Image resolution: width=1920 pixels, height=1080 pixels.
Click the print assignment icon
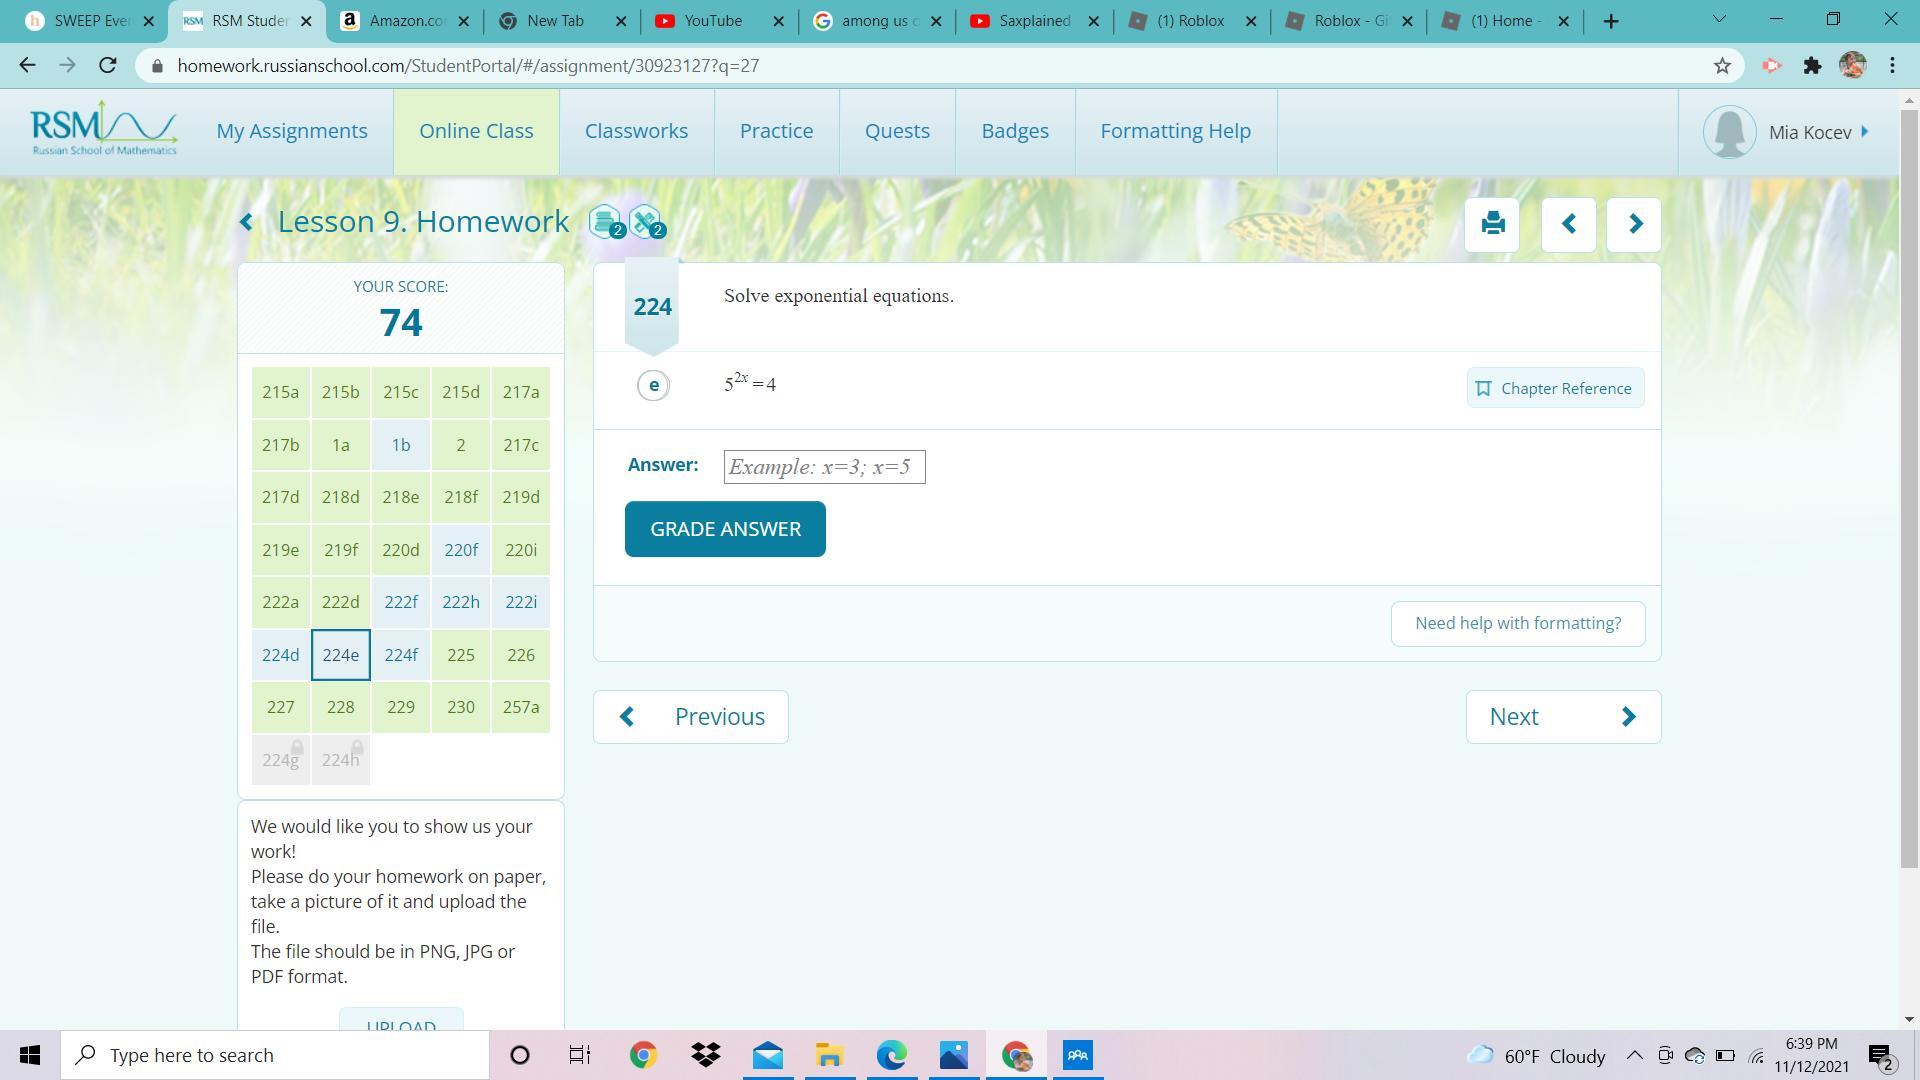(x=1492, y=223)
